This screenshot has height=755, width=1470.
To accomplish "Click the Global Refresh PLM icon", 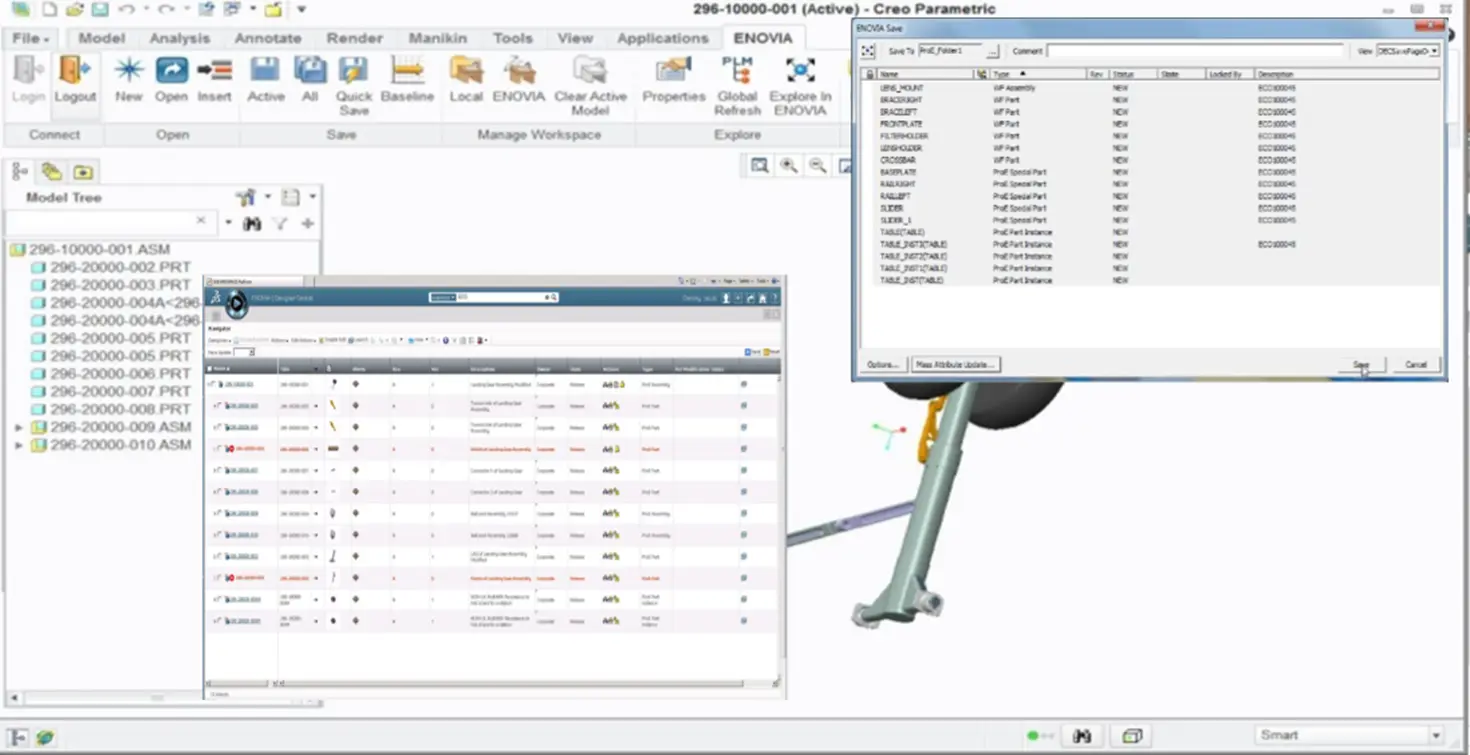I will tap(737, 85).
